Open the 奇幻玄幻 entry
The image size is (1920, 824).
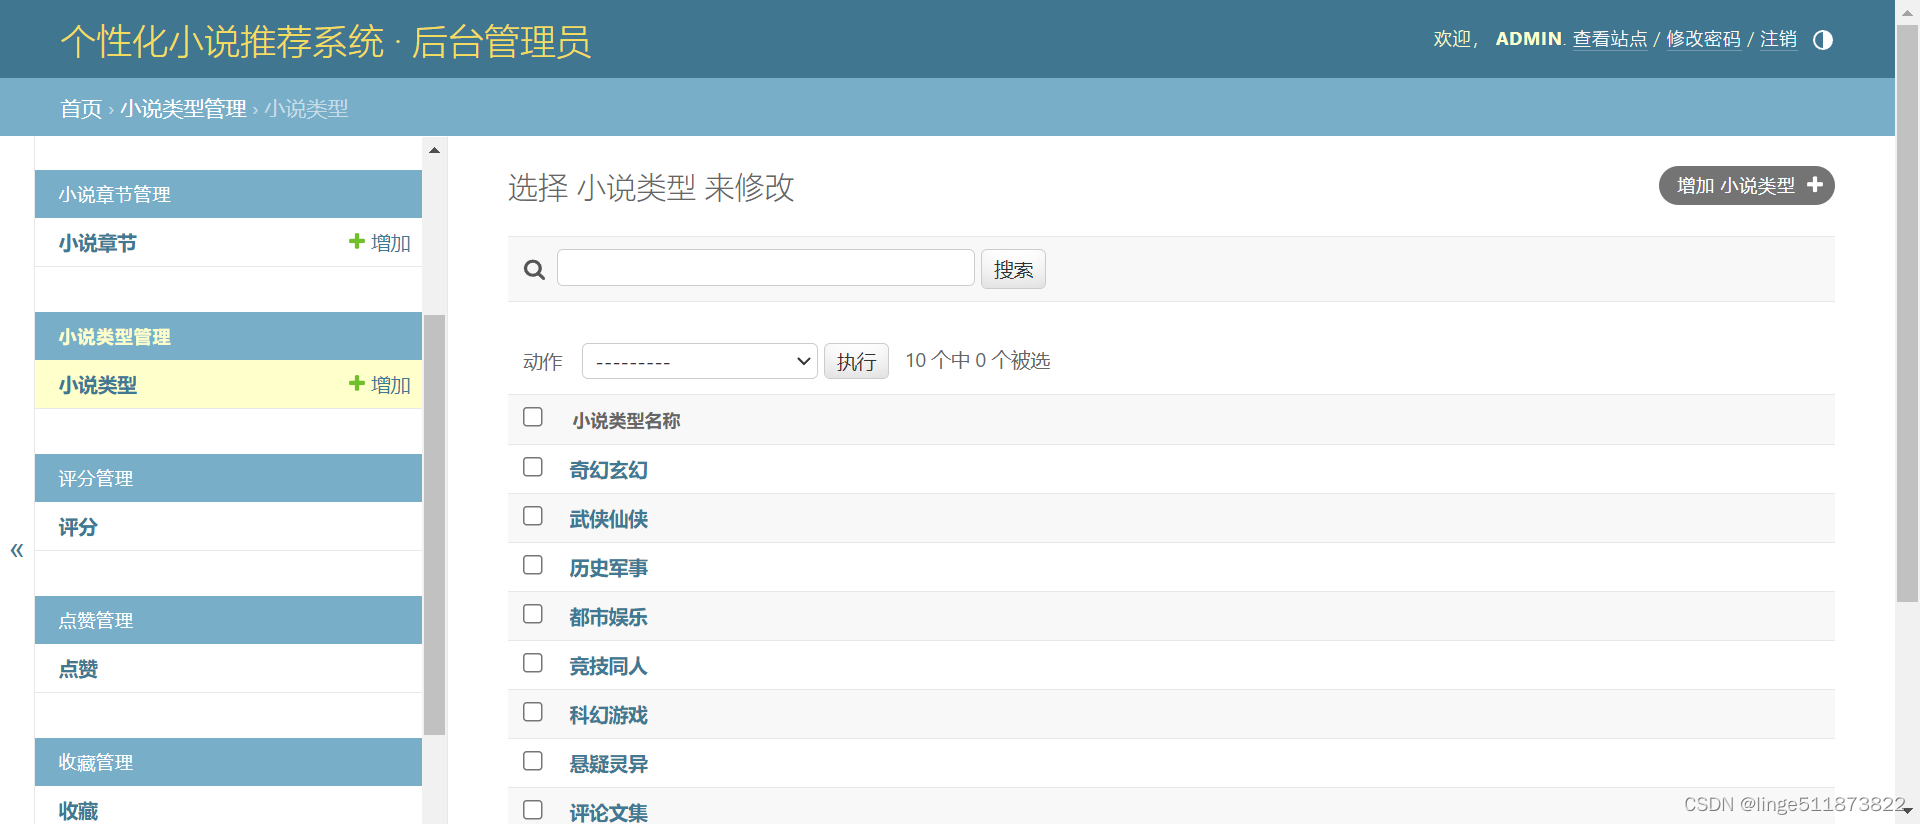[608, 470]
